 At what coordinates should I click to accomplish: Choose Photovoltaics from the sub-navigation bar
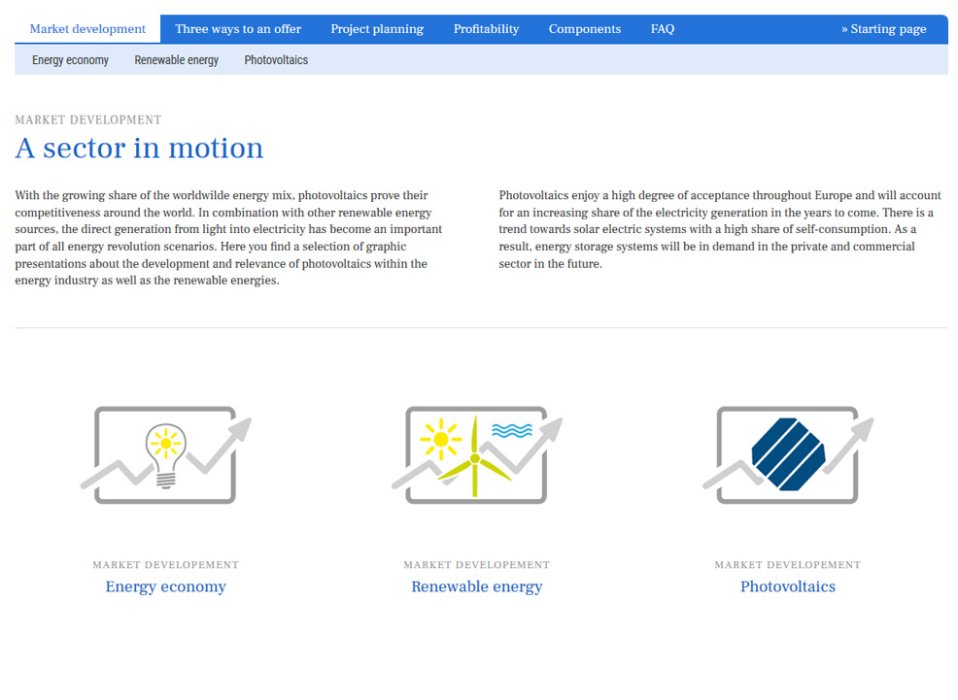click(x=276, y=60)
